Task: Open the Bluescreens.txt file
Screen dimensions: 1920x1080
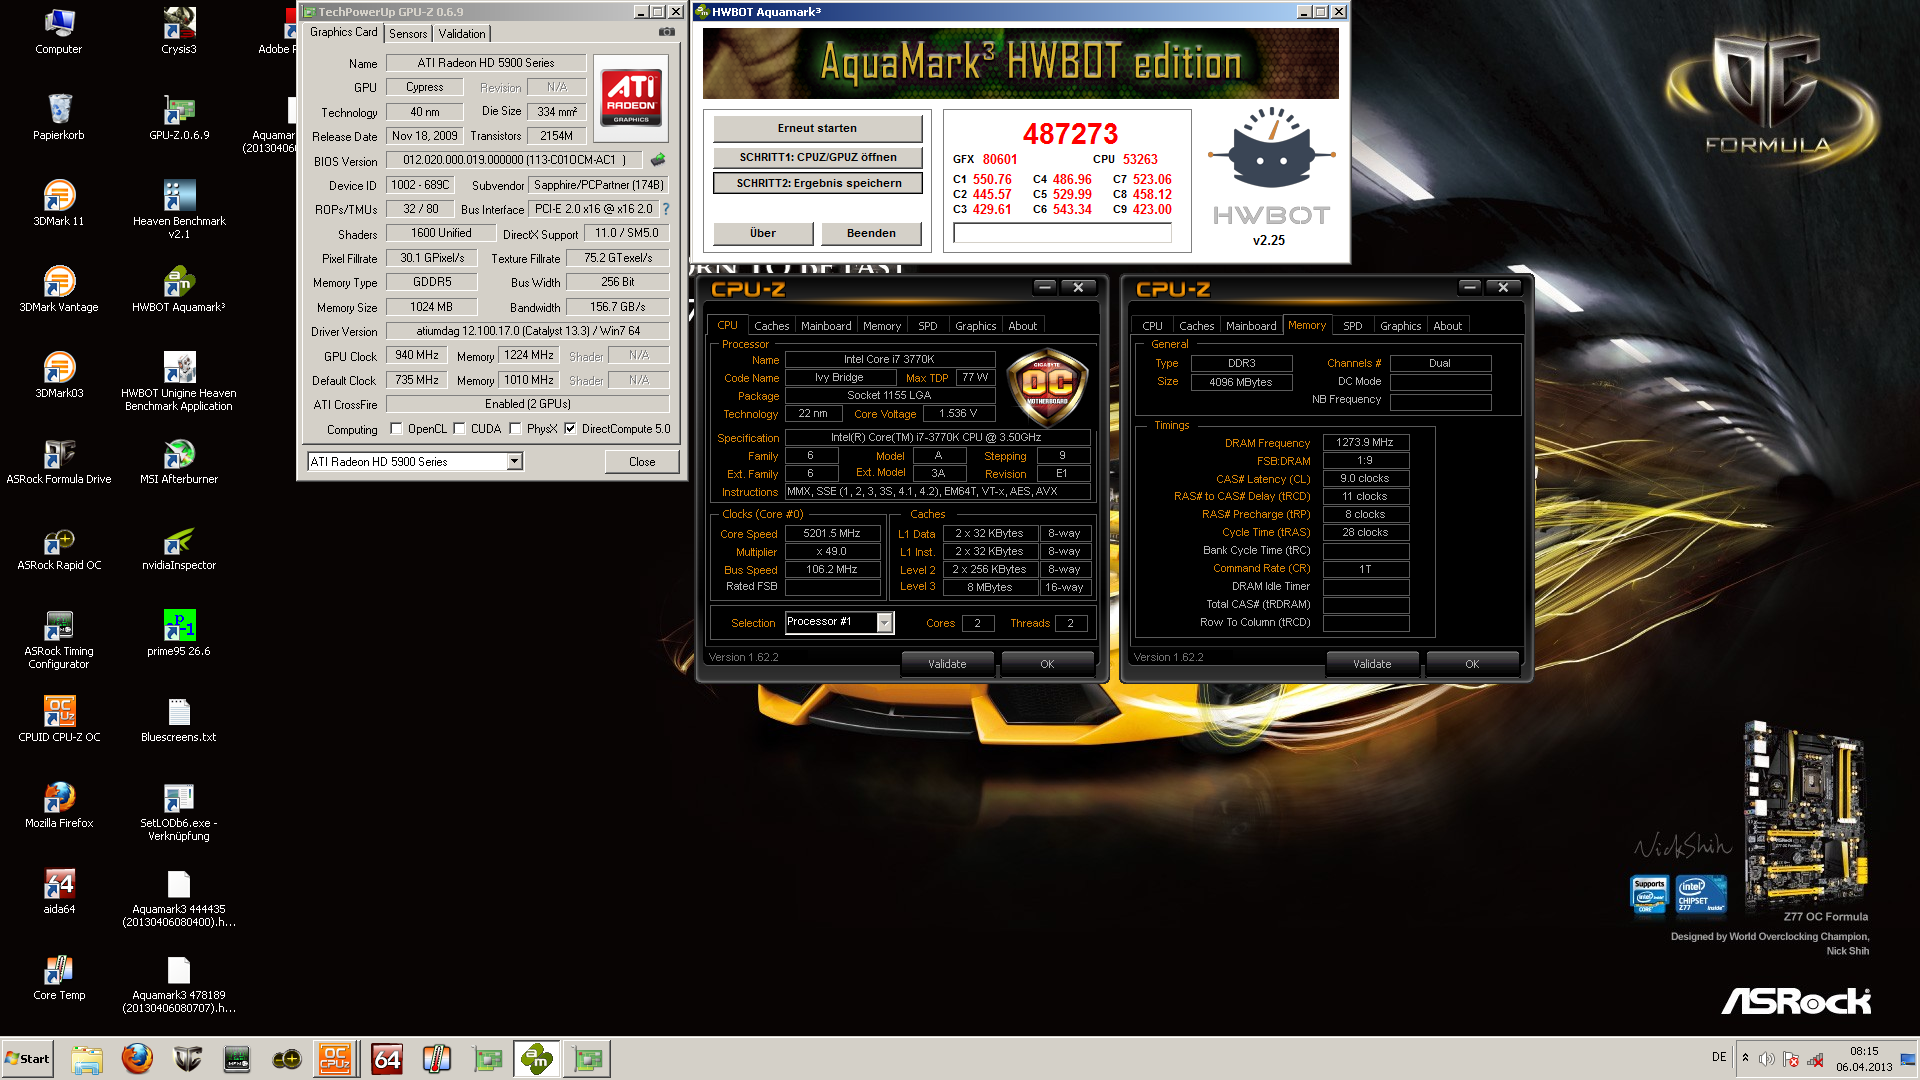Action: [179, 718]
